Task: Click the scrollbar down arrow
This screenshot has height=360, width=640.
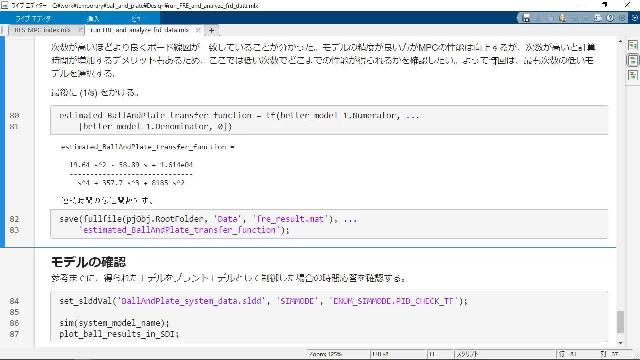Action: (620, 343)
